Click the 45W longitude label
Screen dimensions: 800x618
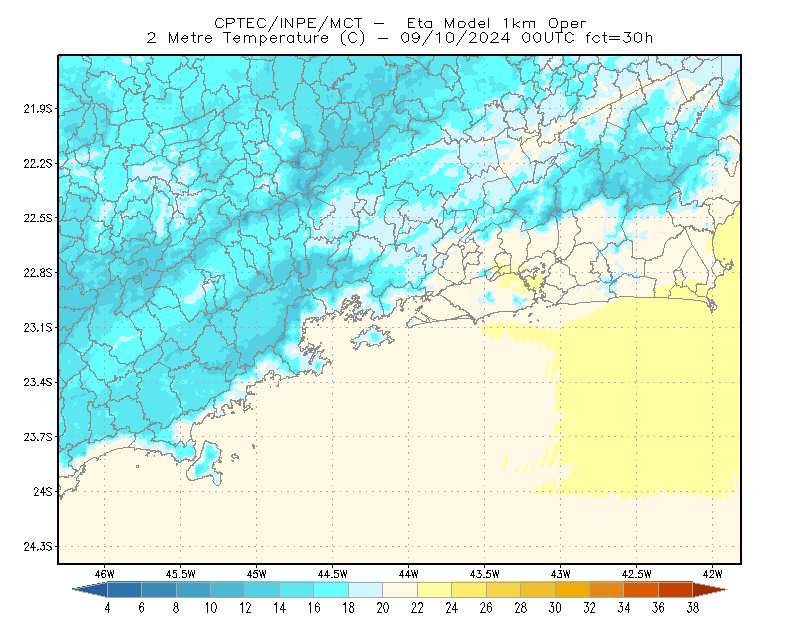coord(257,574)
